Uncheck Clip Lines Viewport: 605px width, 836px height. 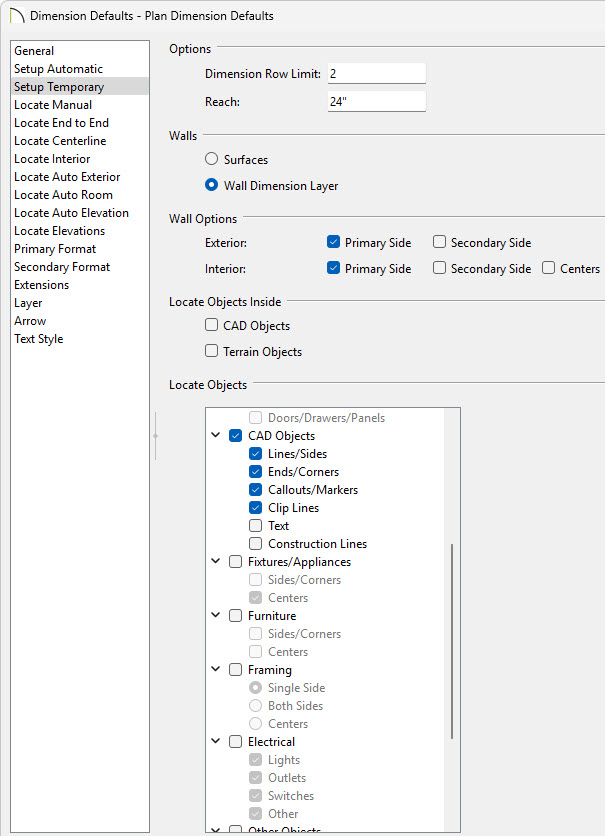pos(256,508)
